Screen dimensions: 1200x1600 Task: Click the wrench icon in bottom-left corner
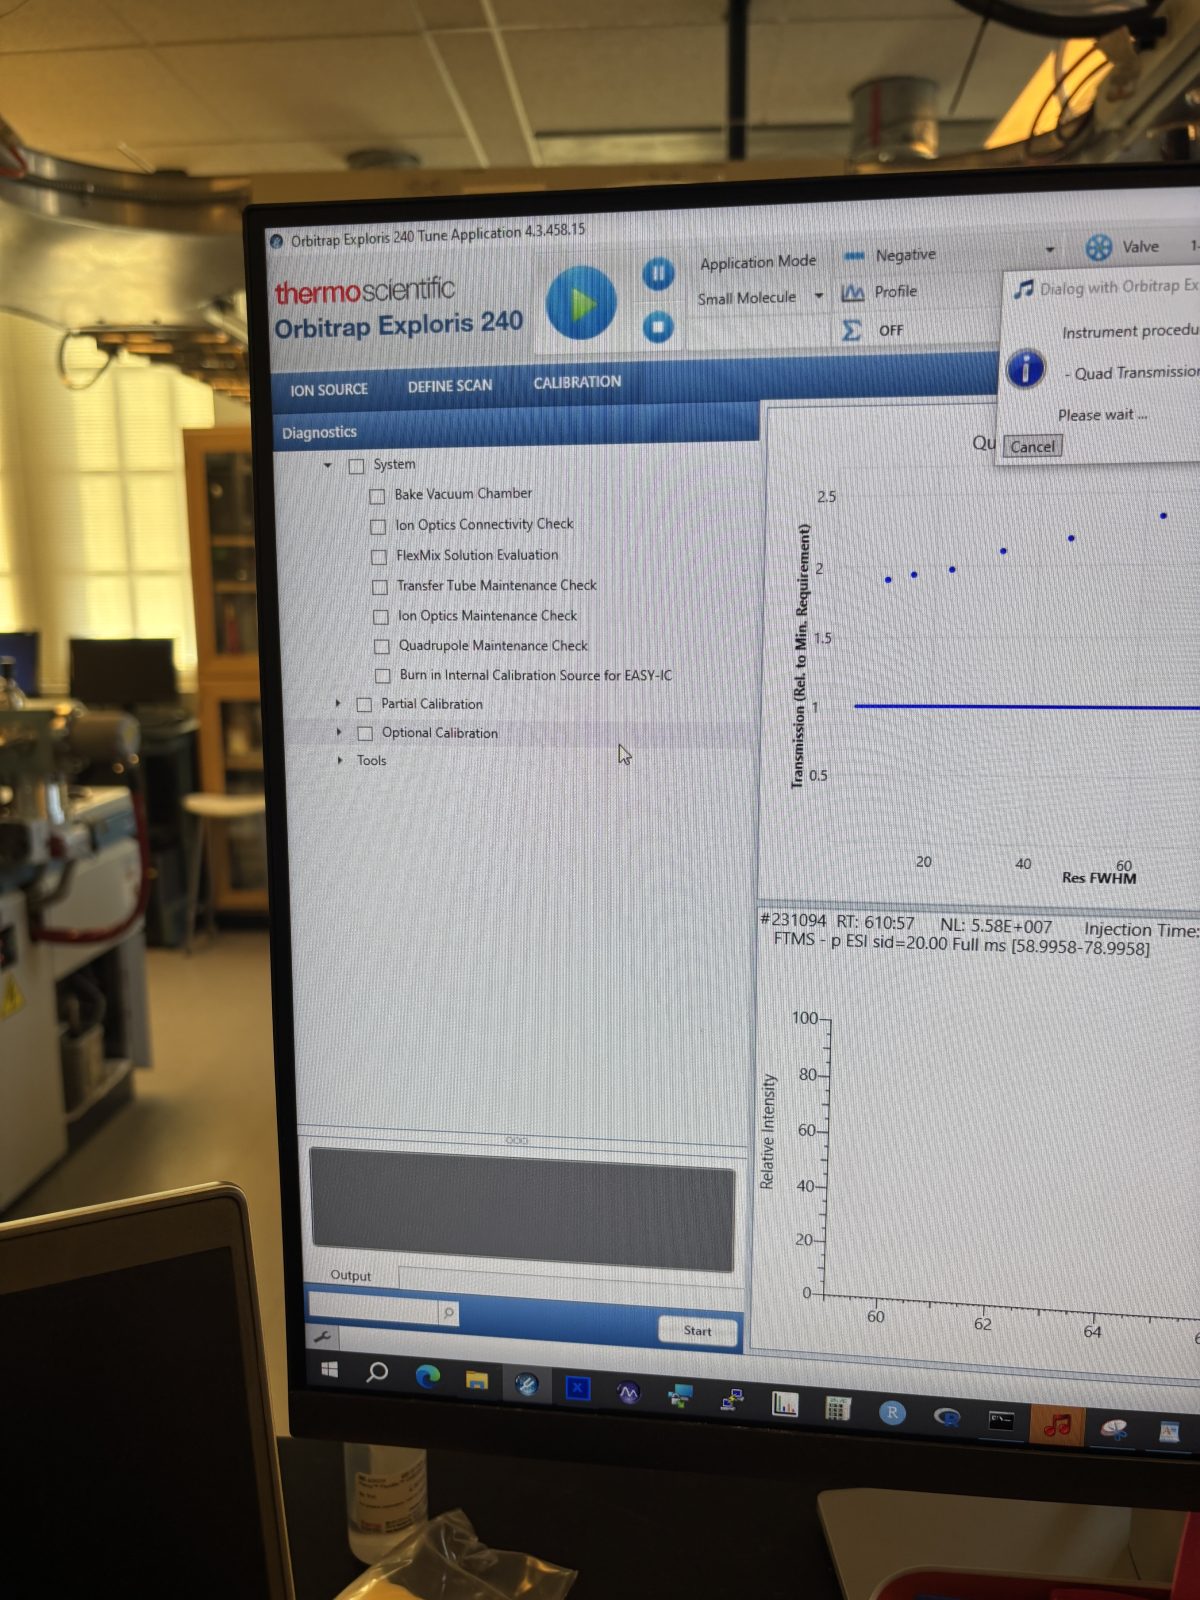click(322, 1336)
